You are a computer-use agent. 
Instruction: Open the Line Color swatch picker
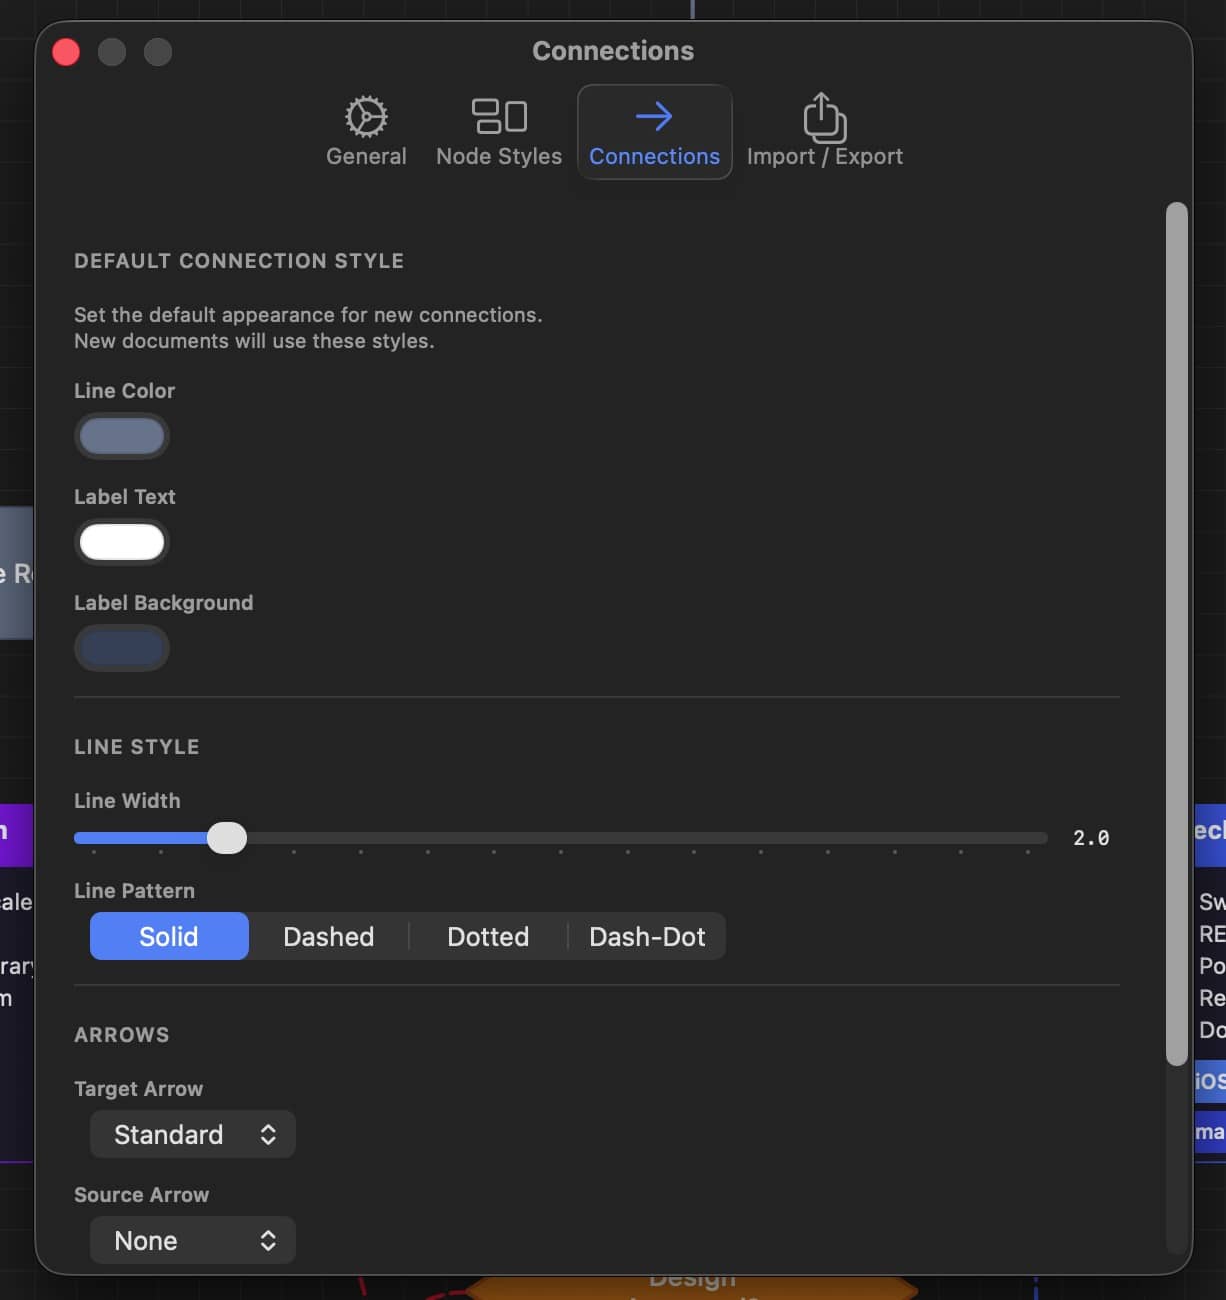(x=122, y=436)
